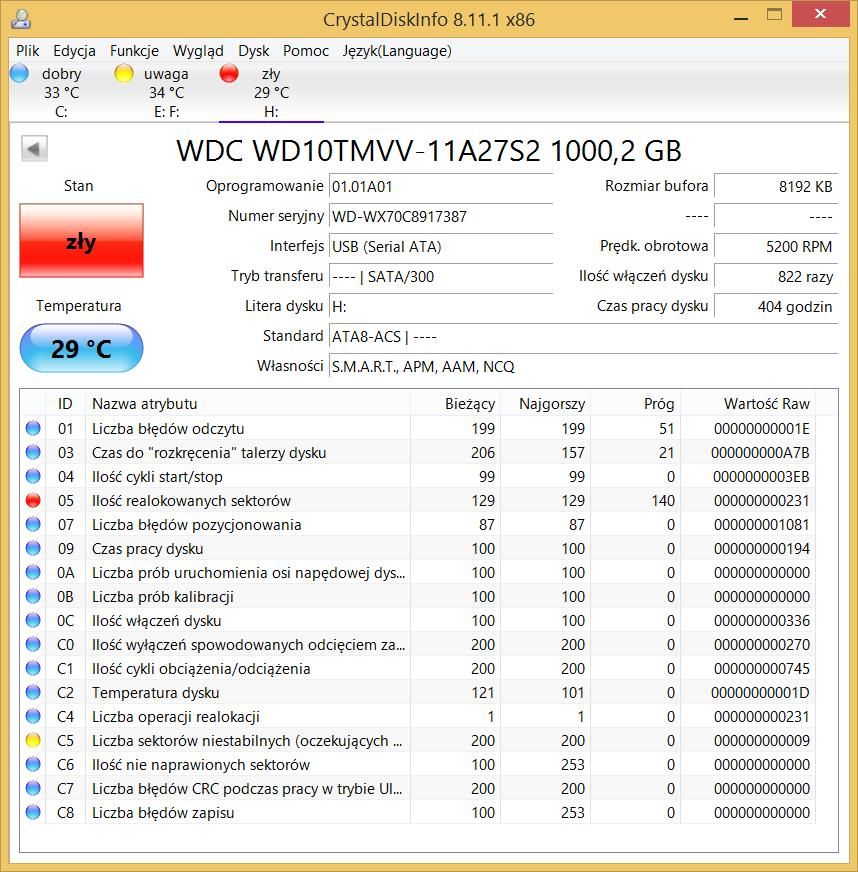Select row 'Temperatura dysku'

pyautogui.click(x=418, y=692)
